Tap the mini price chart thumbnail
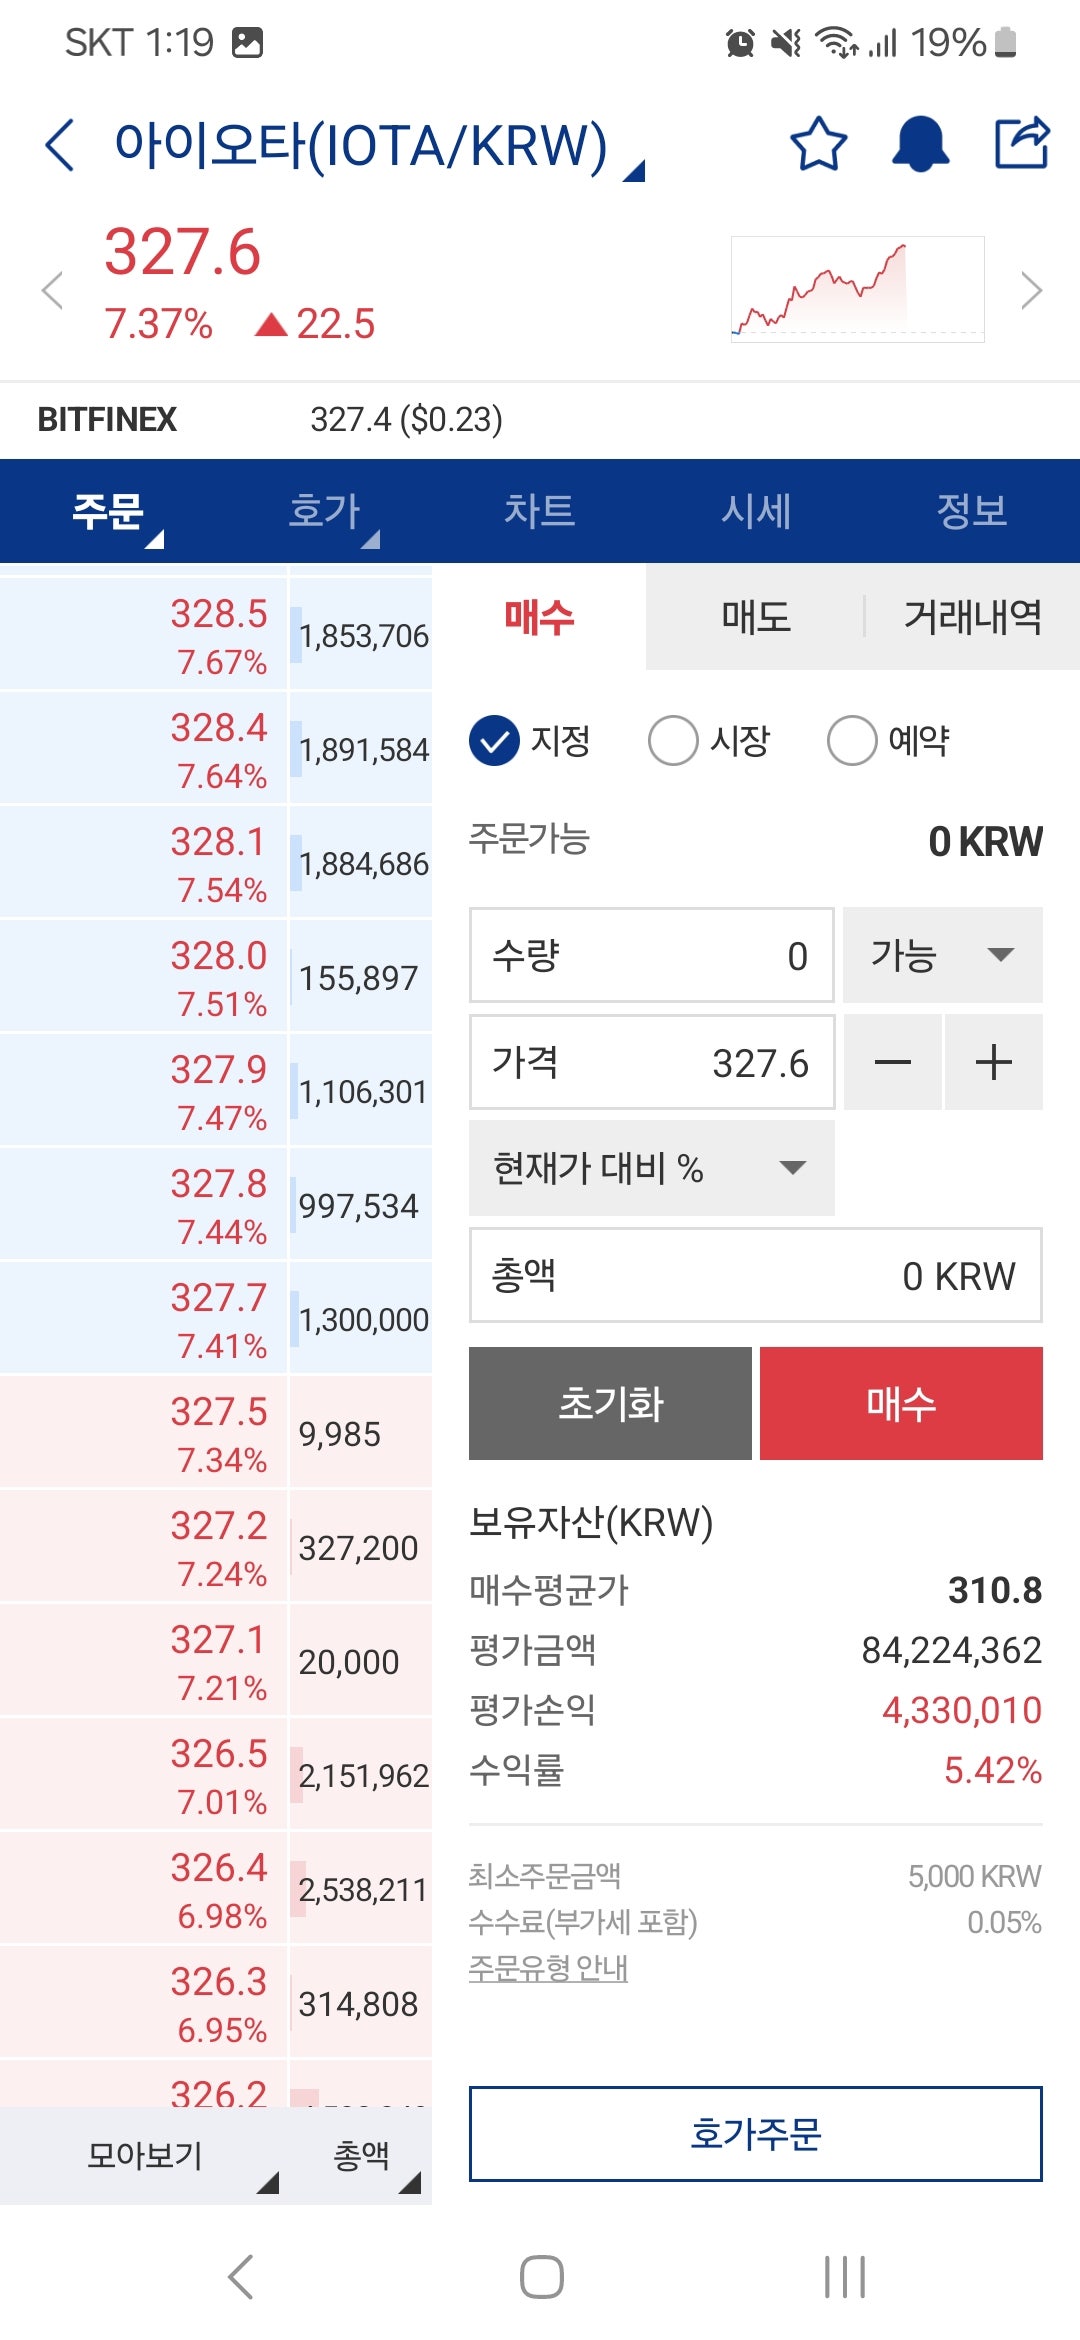The height and width of the screenshot is (2340, 1080). click(x=857, y=290)
